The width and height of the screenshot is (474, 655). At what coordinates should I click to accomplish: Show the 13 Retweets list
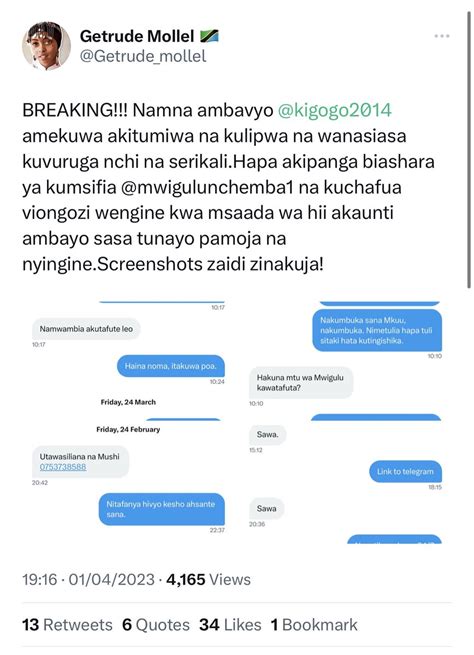(x=67, y=625)
